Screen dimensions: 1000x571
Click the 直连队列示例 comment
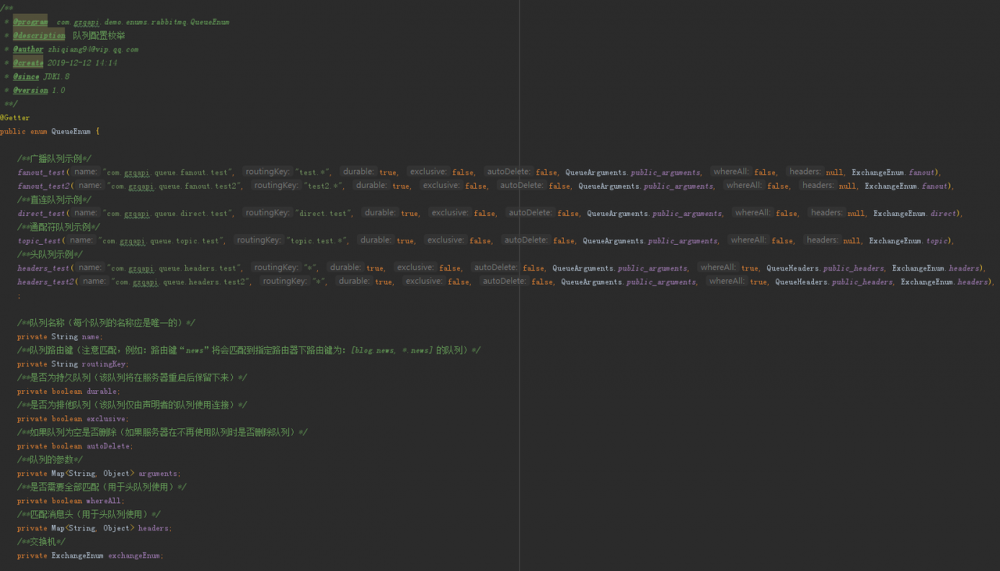click(54, 200)
